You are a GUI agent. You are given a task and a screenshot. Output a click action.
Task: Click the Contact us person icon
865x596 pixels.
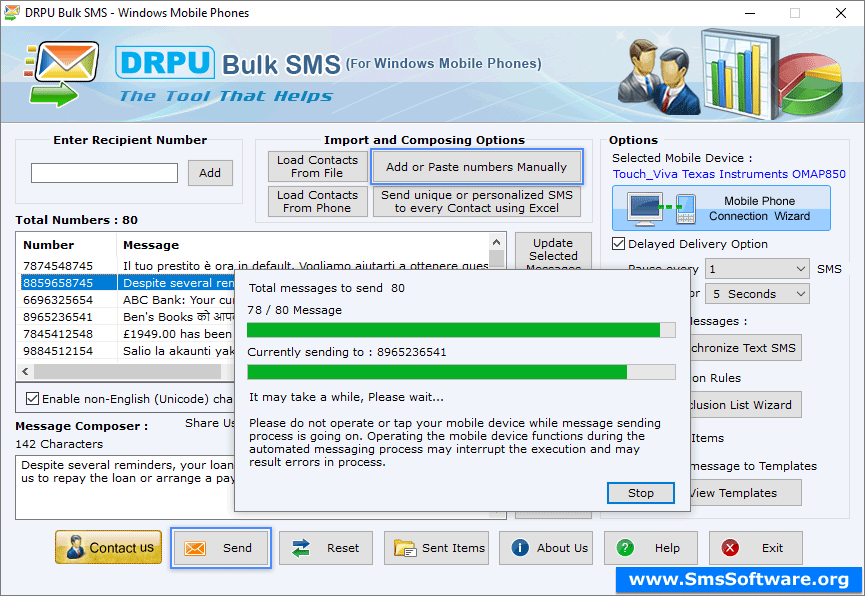pos(74,547)
